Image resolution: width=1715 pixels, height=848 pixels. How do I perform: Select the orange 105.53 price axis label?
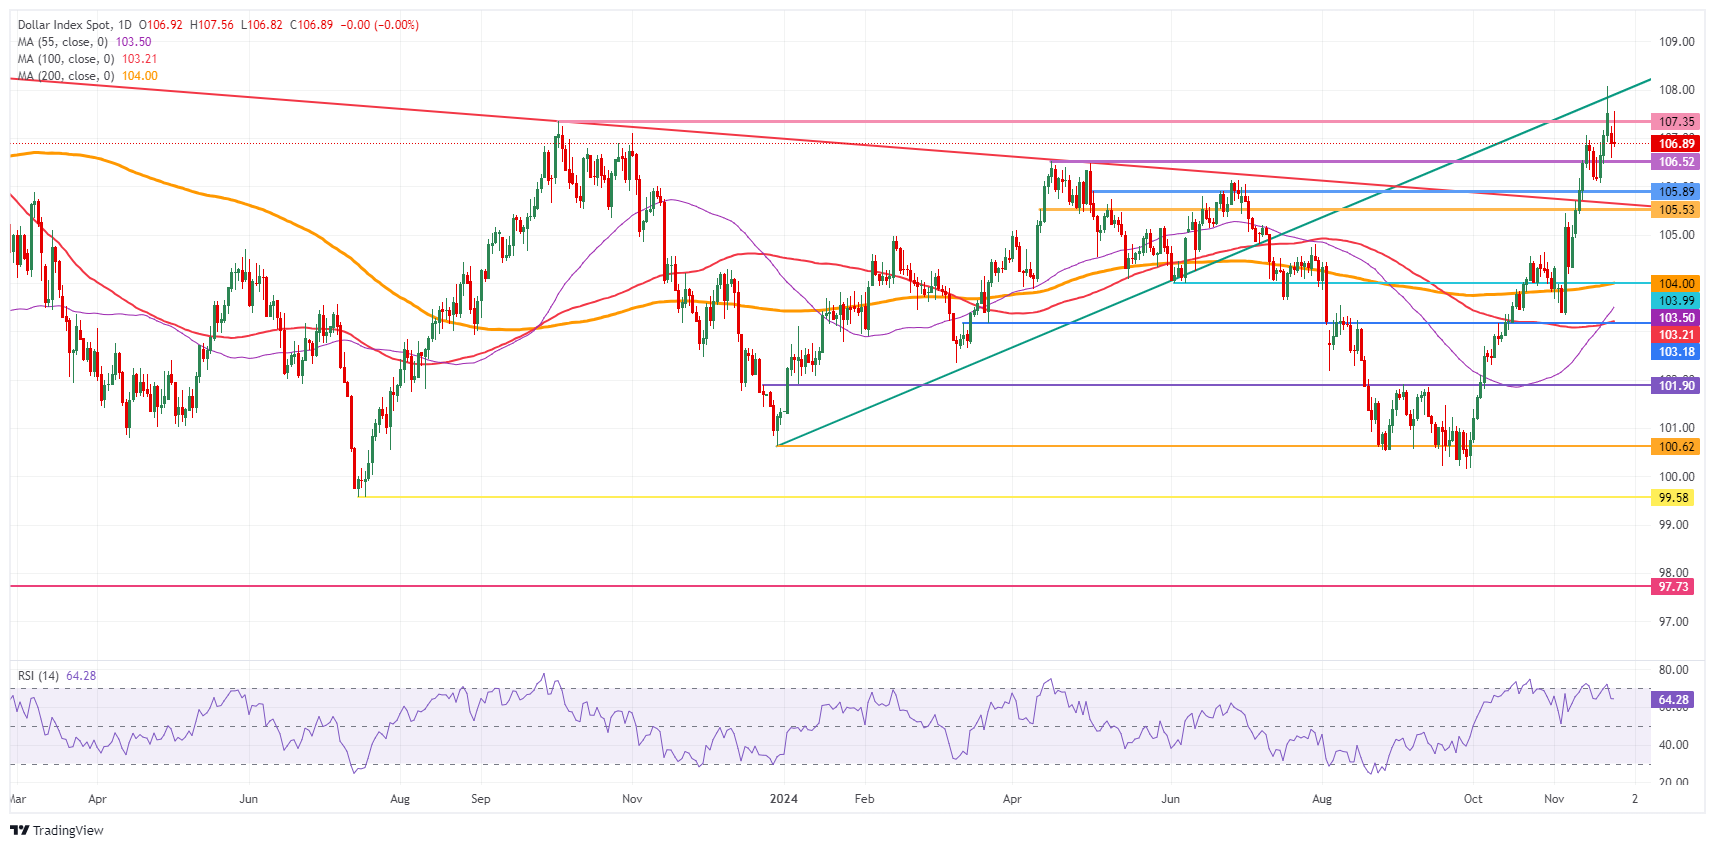[1676, 210]
